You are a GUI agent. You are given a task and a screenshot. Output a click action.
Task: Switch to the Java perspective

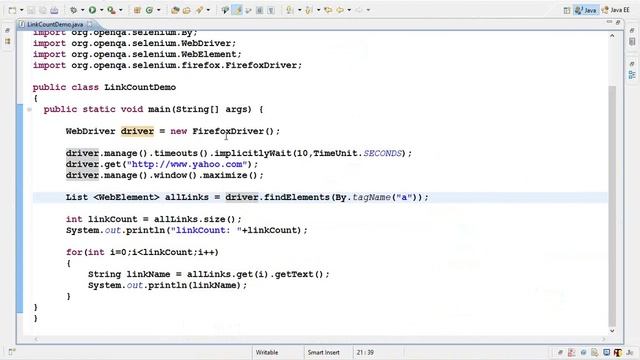point(586,10)
